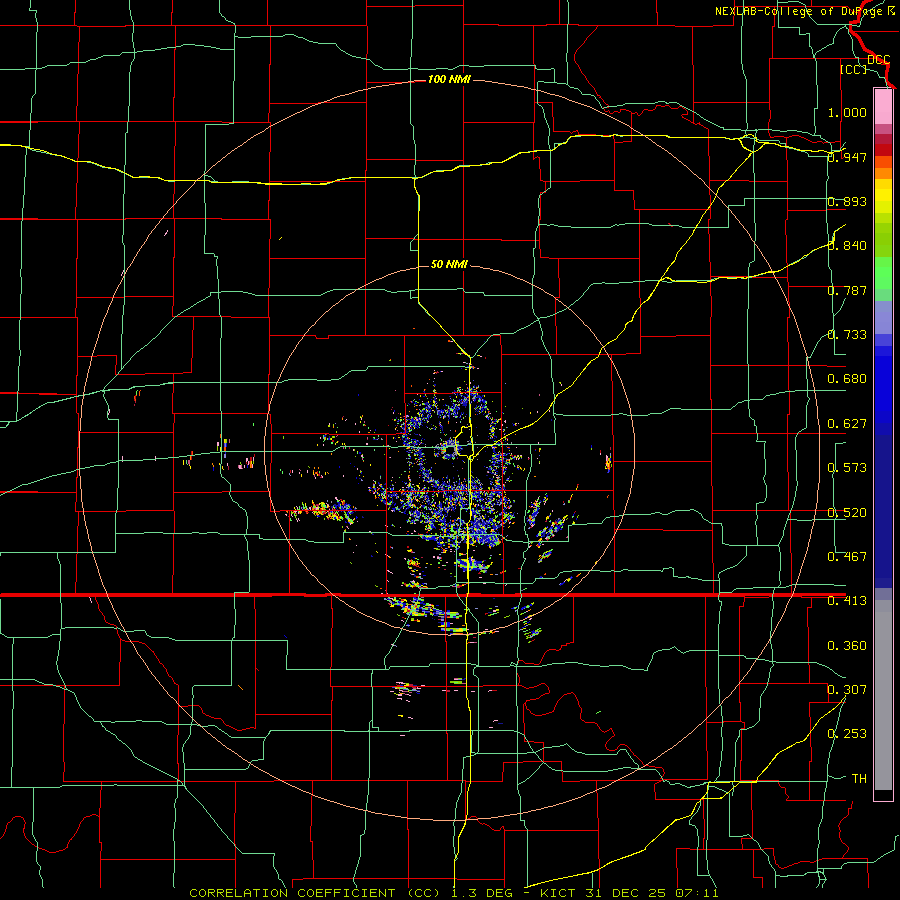Select the 0.360 legend value
The image size is (900, 900).
coord(847,646)
